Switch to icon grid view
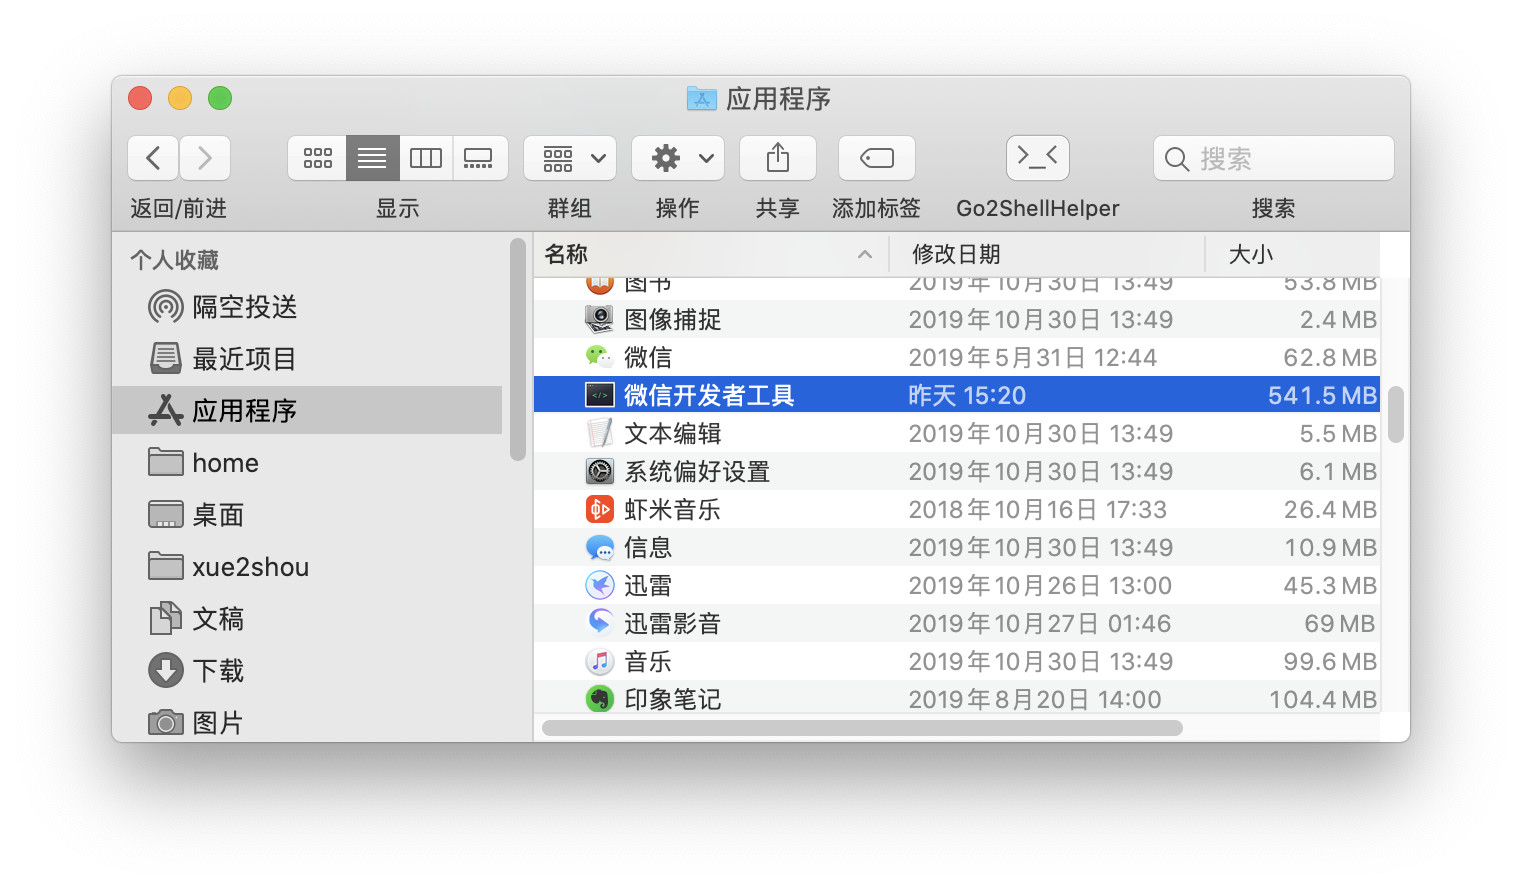1522x890 pixels. pyautogui.click(x=317, y=158)
